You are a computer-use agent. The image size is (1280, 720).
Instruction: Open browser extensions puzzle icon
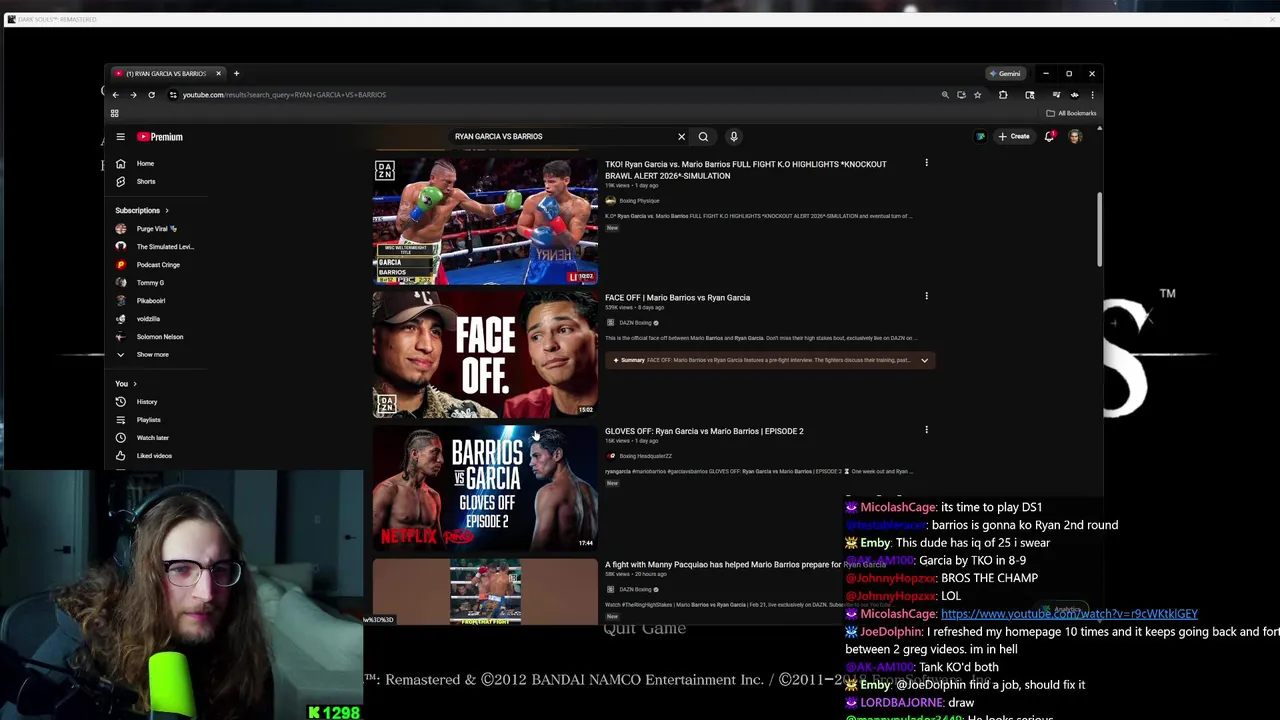(1003, 95)
